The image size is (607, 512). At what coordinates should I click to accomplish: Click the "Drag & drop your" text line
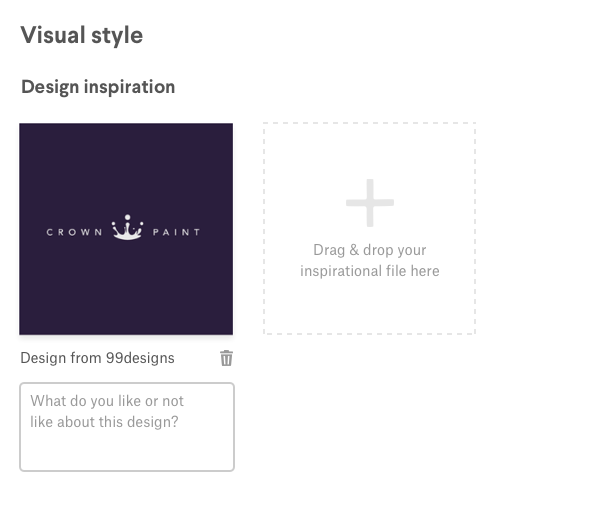[370, 250]
